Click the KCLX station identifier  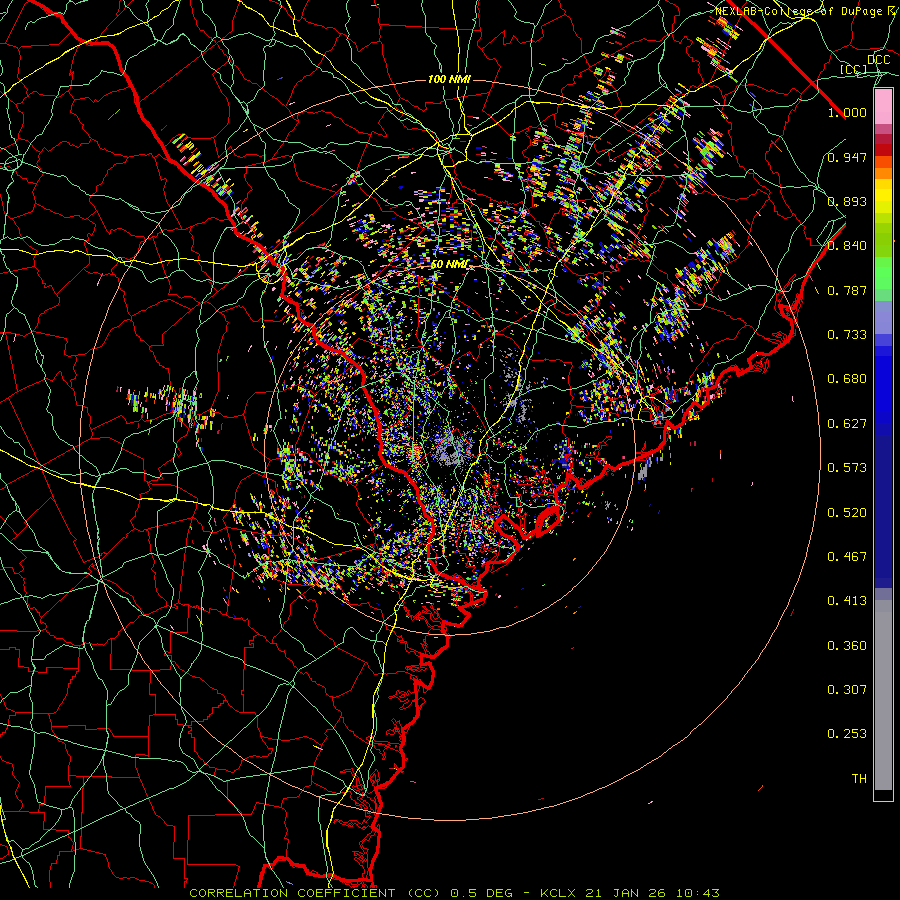tap(557, 893)
